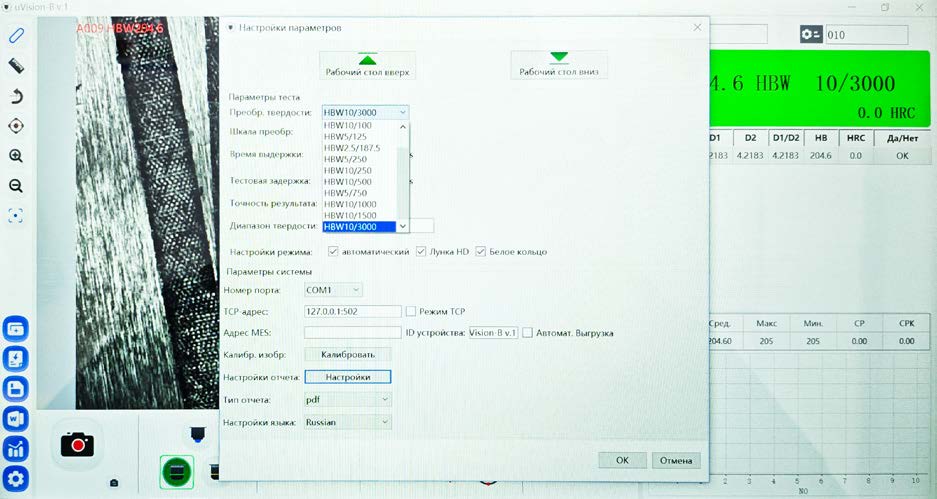Toggle the Лунка HD checkbox
The width and height of the screenshot is (937, 499).
pos(421,252)
